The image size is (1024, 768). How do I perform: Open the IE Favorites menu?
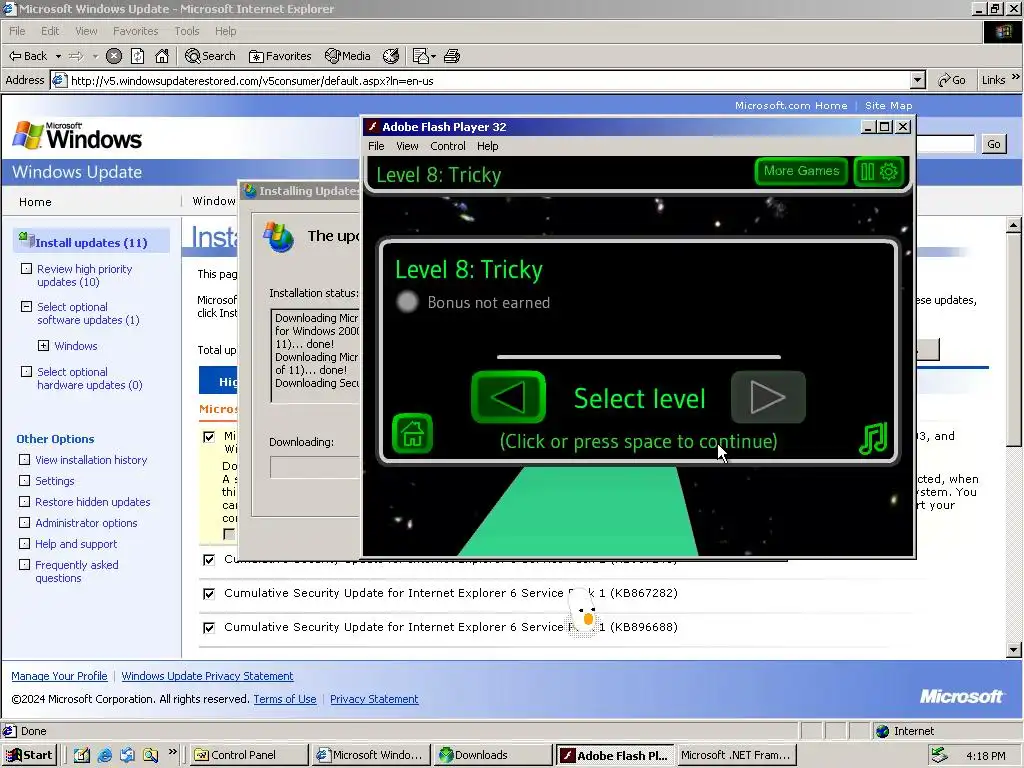coord(135,31)
